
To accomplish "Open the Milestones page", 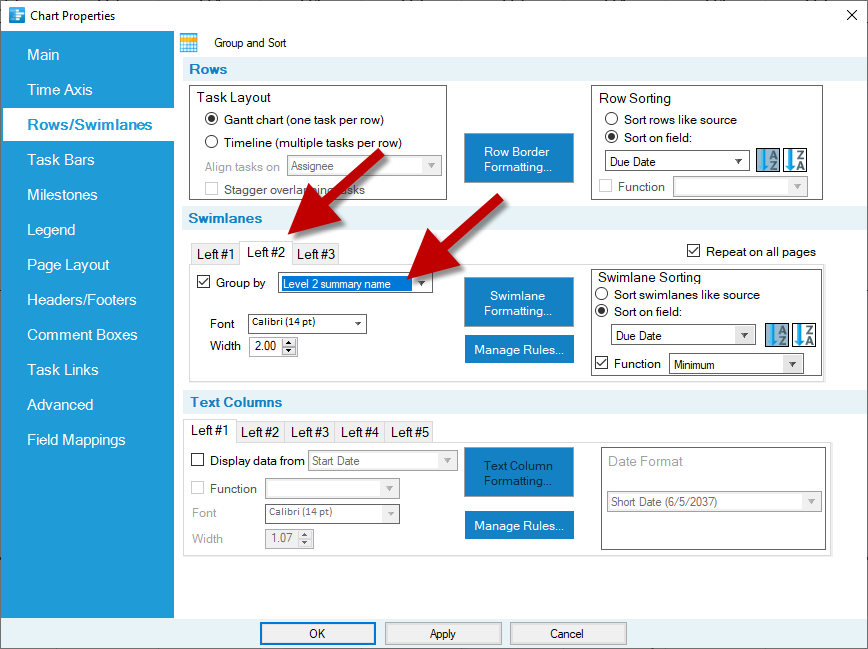I will pyautogui.click(x=62, y=194).
